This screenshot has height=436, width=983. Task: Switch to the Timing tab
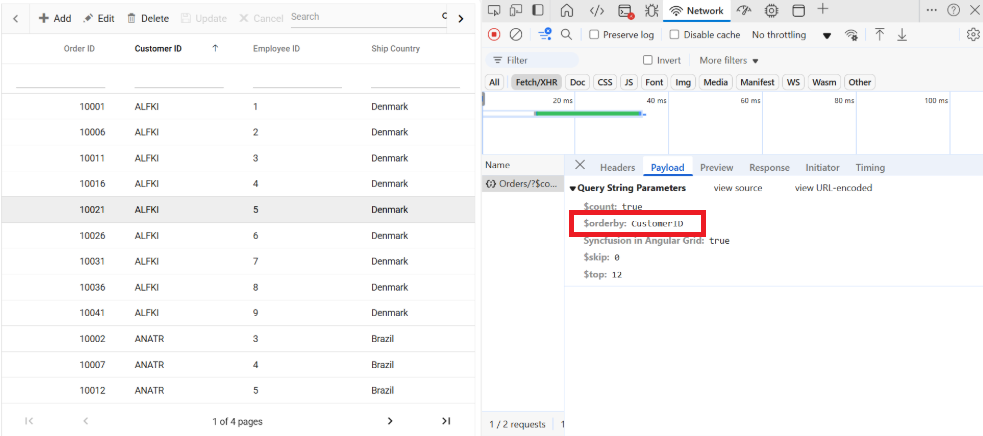870,167
